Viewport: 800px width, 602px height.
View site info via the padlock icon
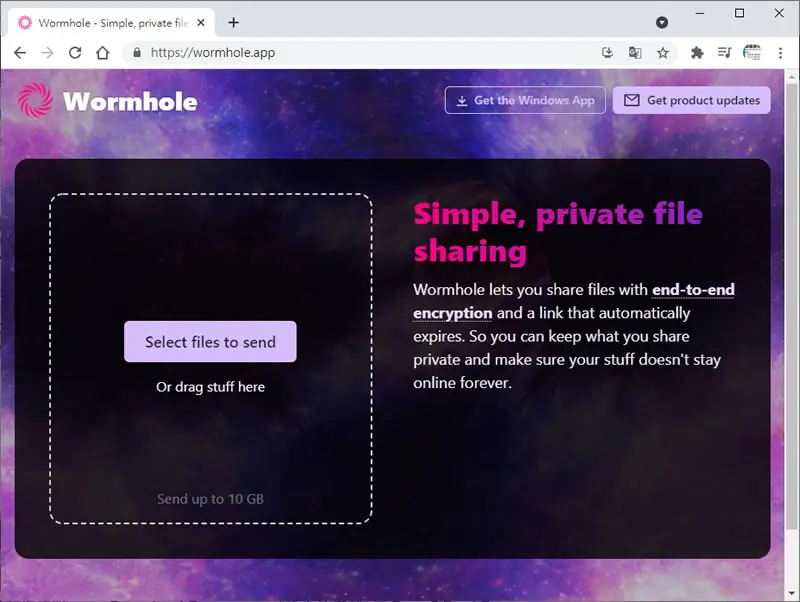tap(137, 53)
